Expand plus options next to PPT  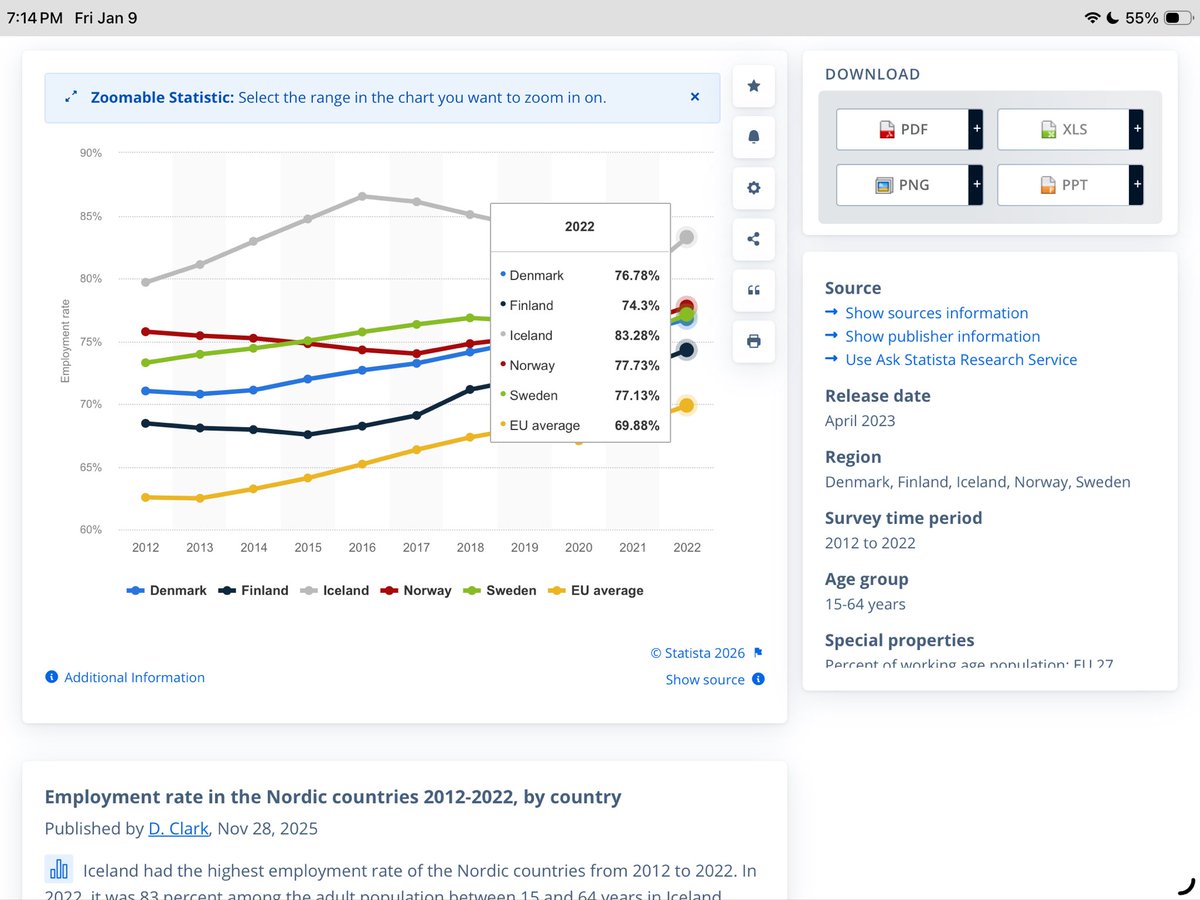click(x=1137, y=185)
